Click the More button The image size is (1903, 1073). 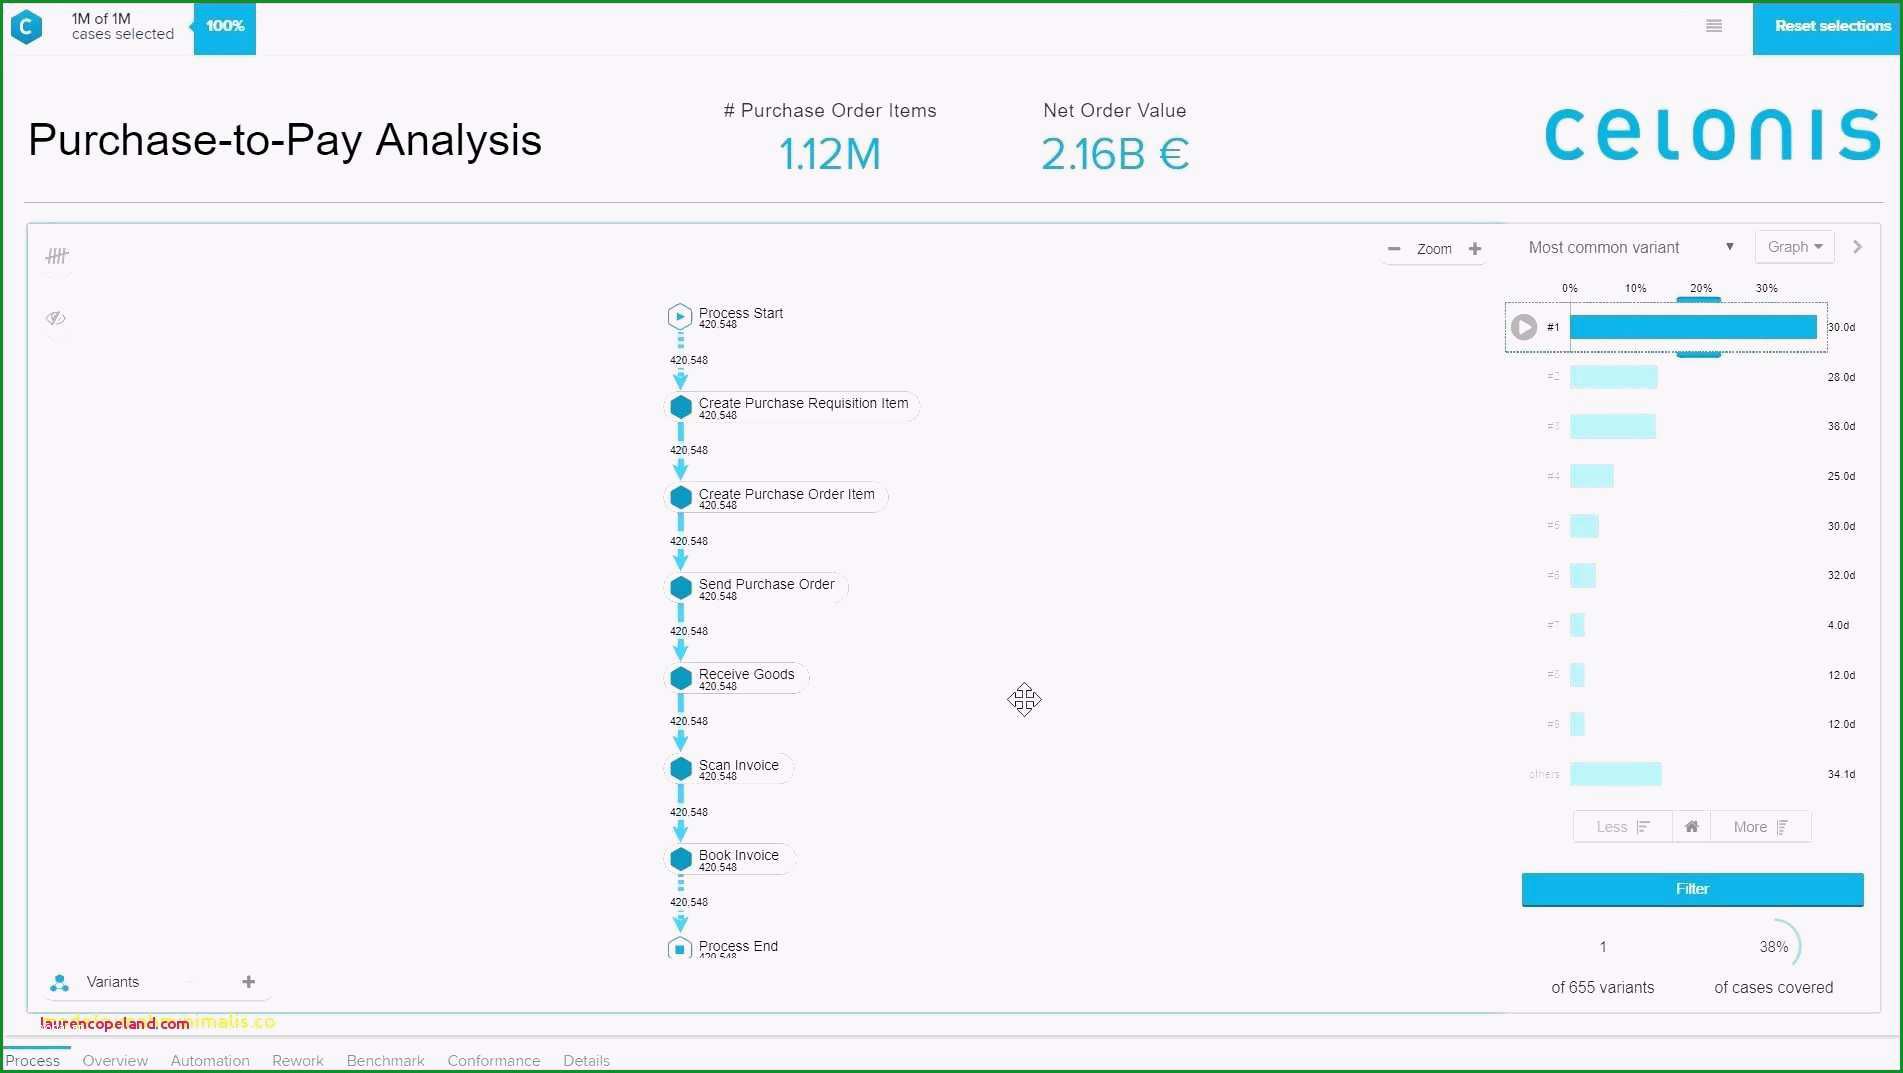(x=1760, y=827)
